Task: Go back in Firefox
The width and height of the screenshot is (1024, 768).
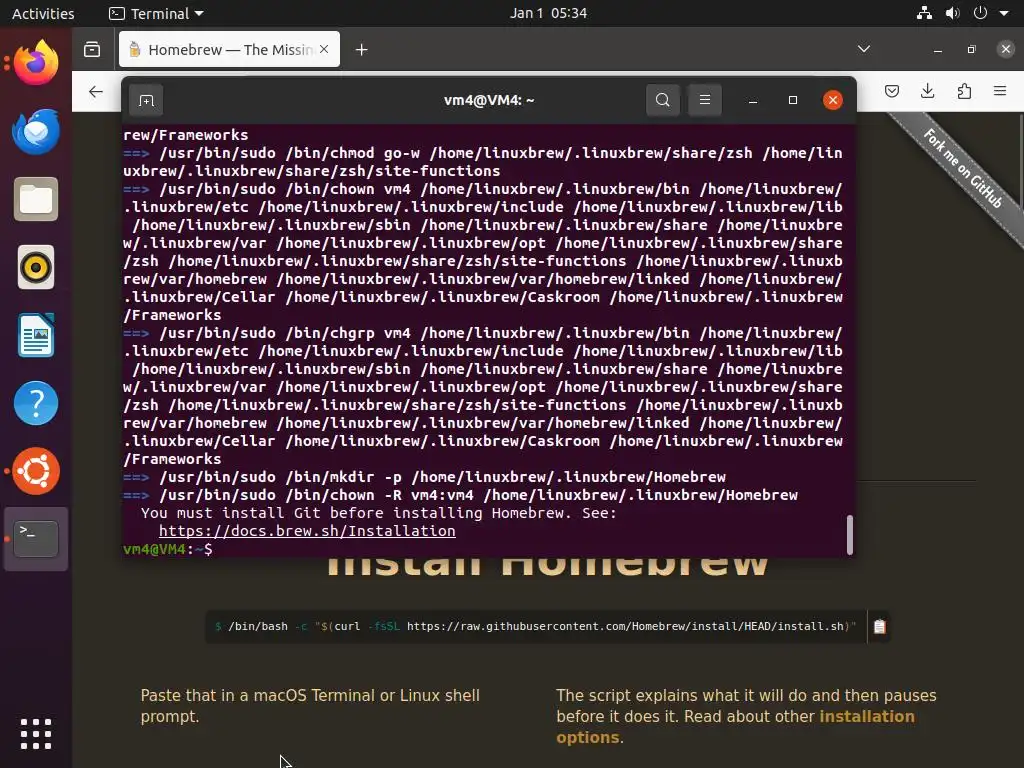Action: click(x=96, y=91)
